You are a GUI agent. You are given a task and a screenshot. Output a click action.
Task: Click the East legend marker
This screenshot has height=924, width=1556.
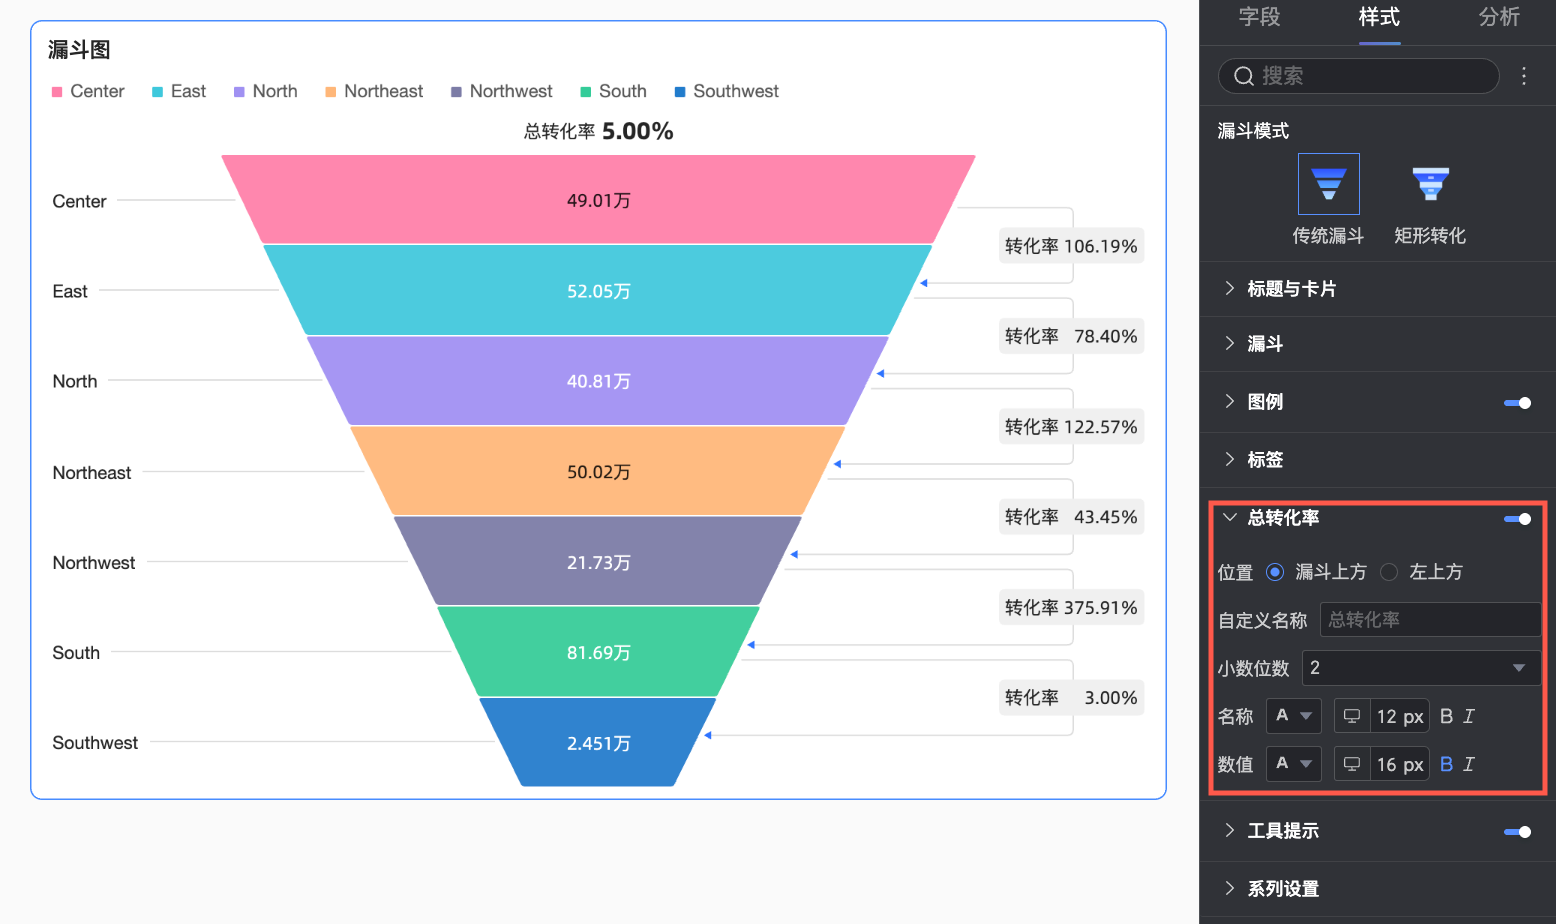157,92
